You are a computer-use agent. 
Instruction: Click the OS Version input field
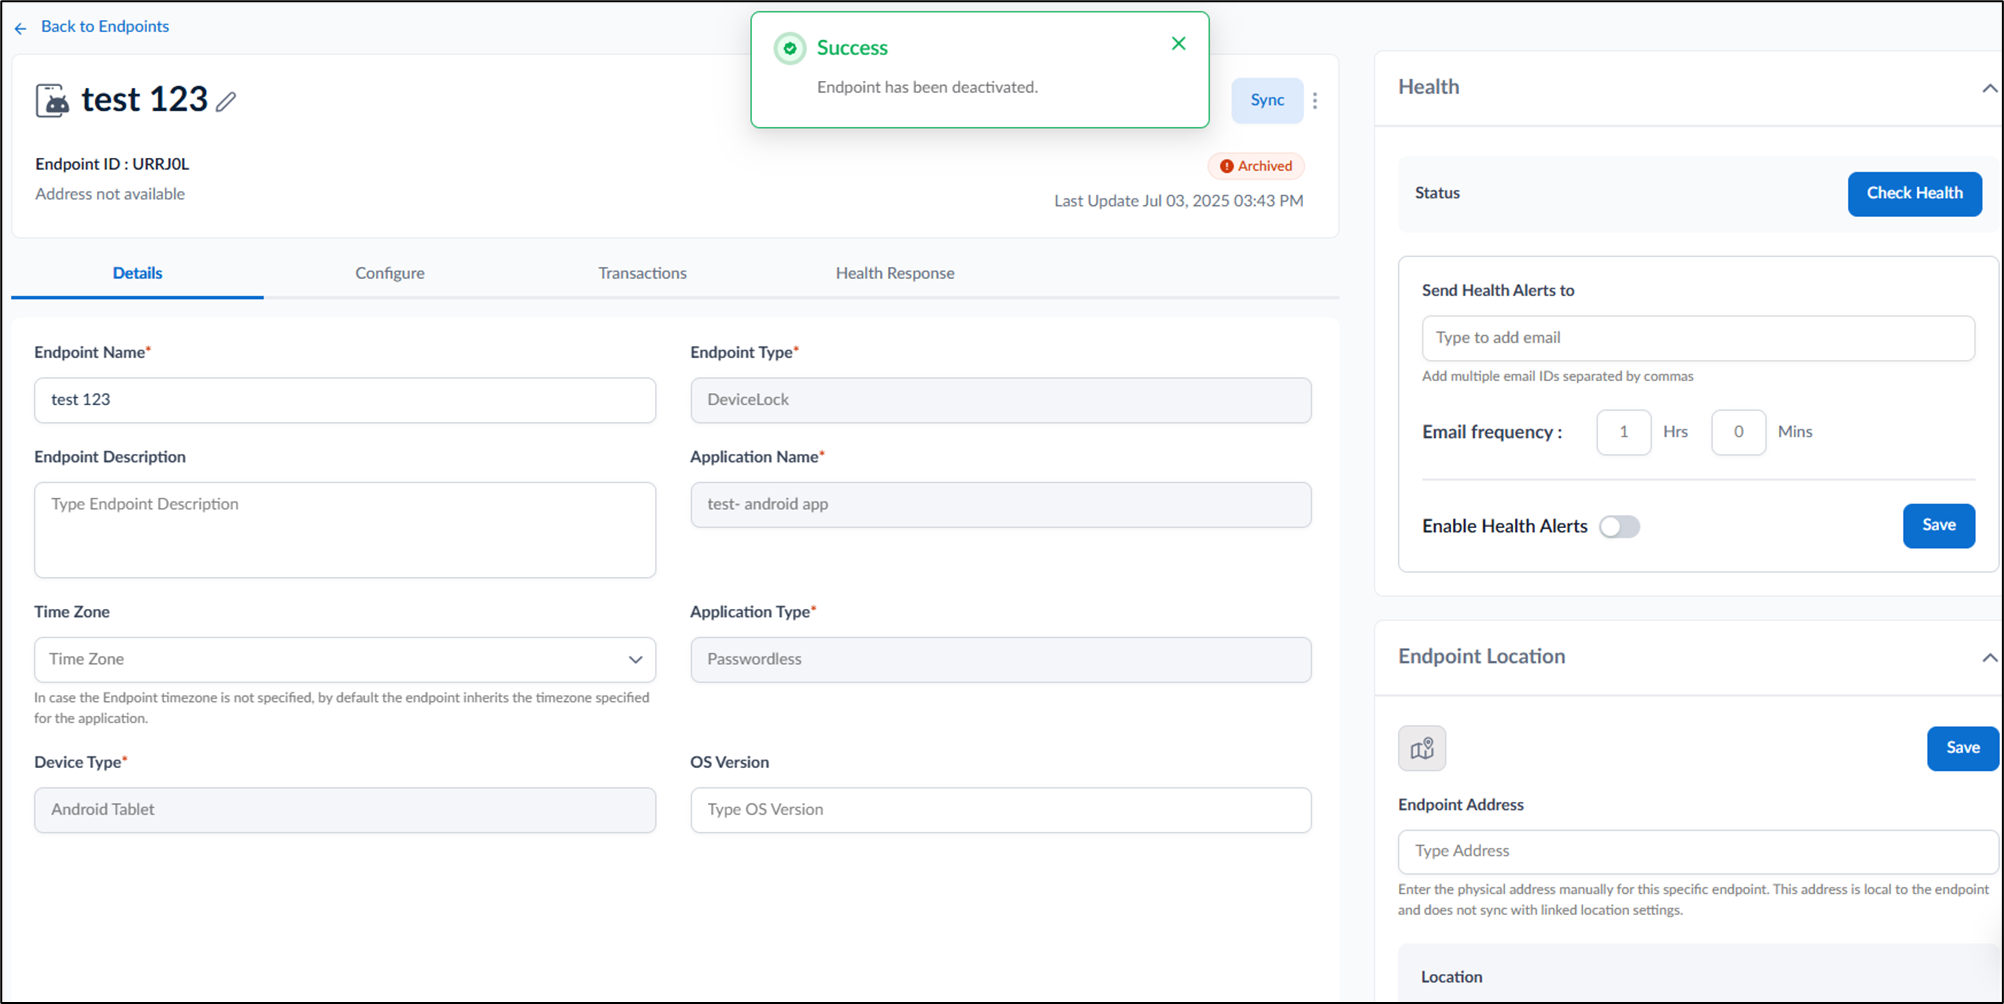(x=1000, y=810)
